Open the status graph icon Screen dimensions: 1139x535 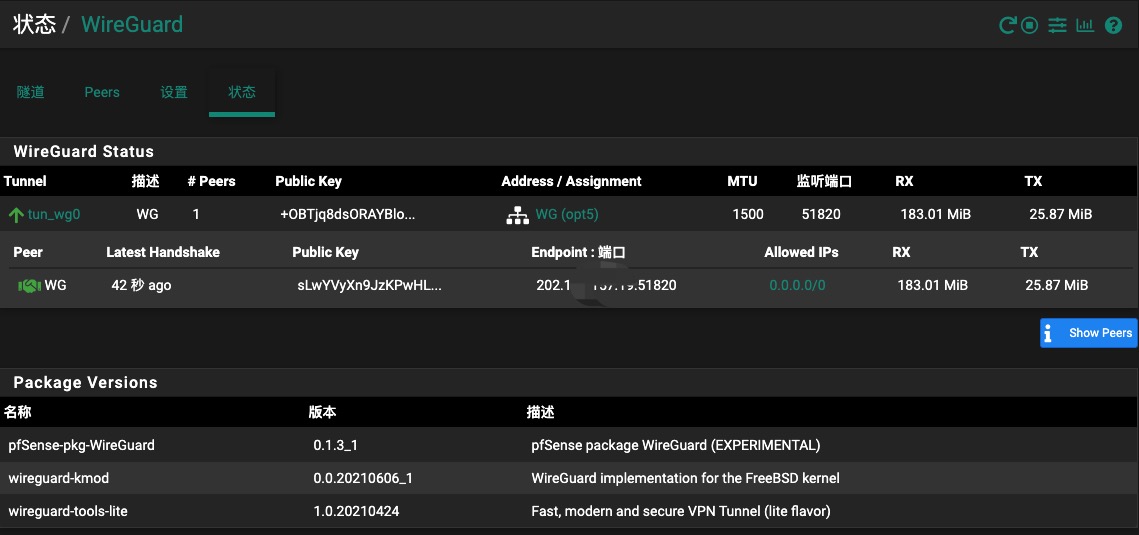(x=1085, y=25)
